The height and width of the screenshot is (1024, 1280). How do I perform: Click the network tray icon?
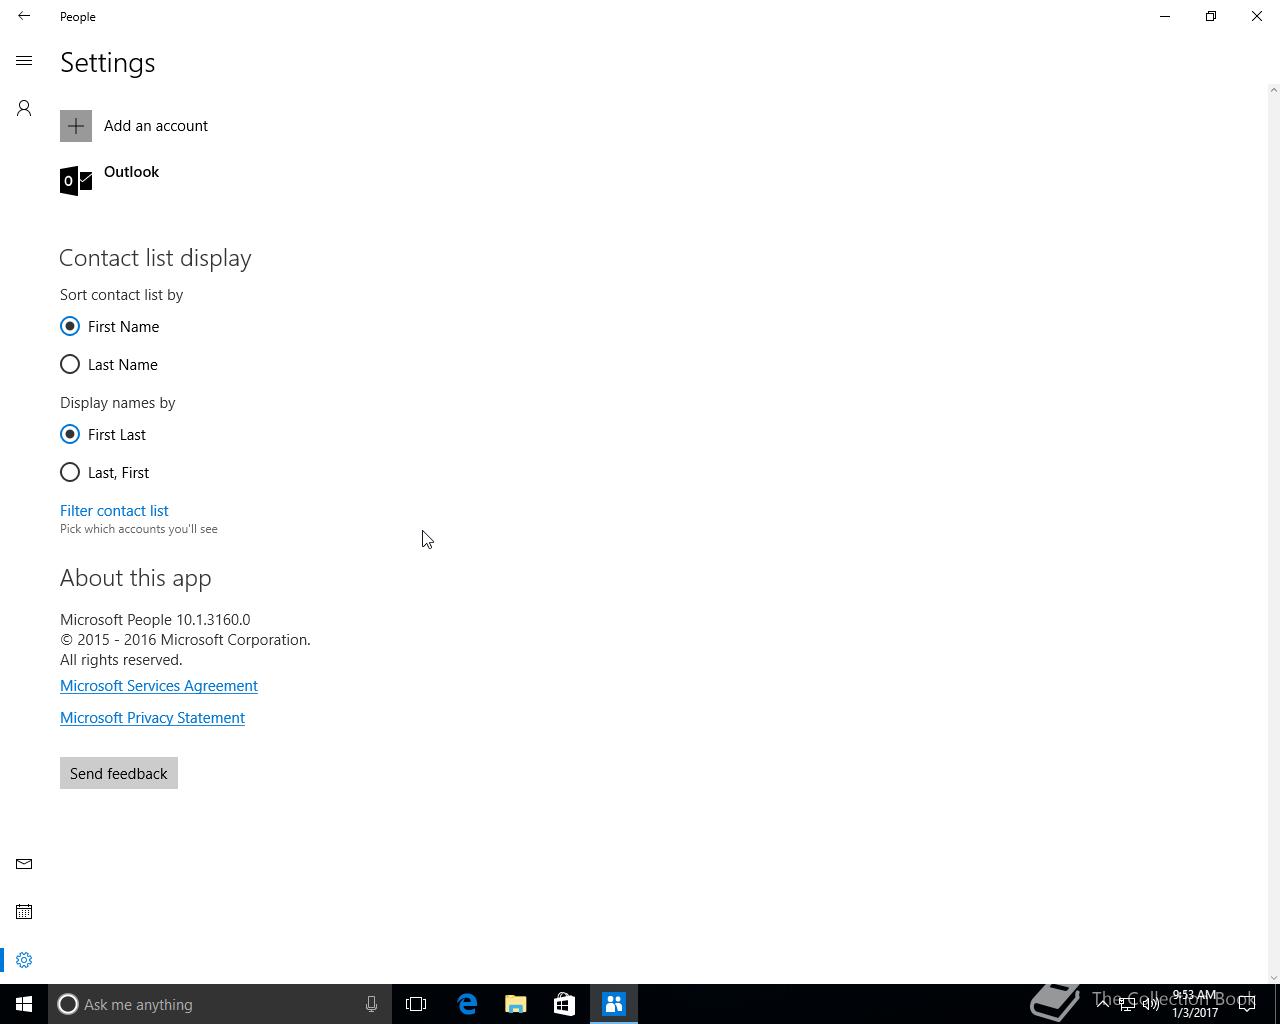pos(1127,1004)
